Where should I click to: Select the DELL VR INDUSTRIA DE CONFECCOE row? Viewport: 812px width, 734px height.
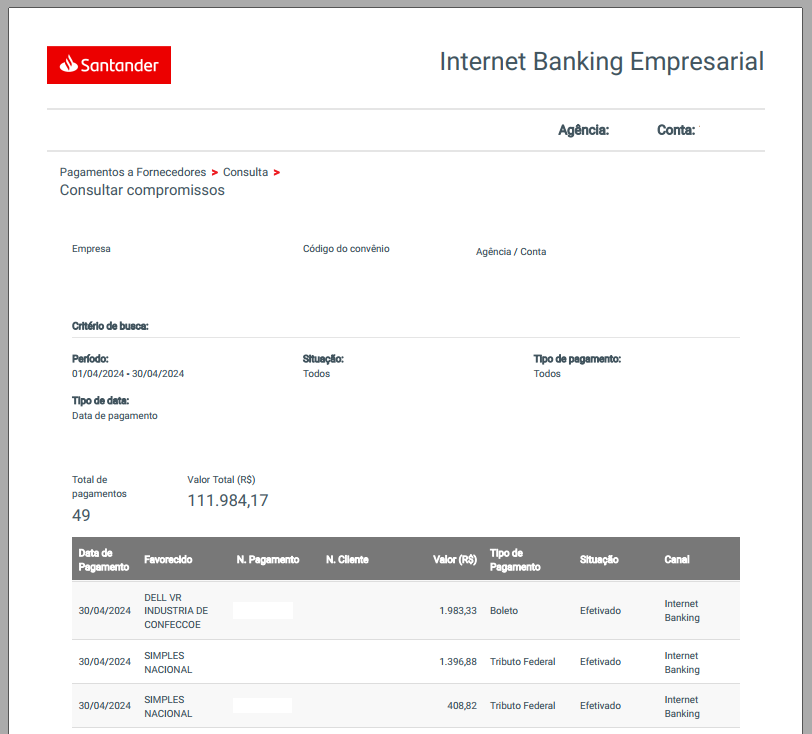pos(405,610)
